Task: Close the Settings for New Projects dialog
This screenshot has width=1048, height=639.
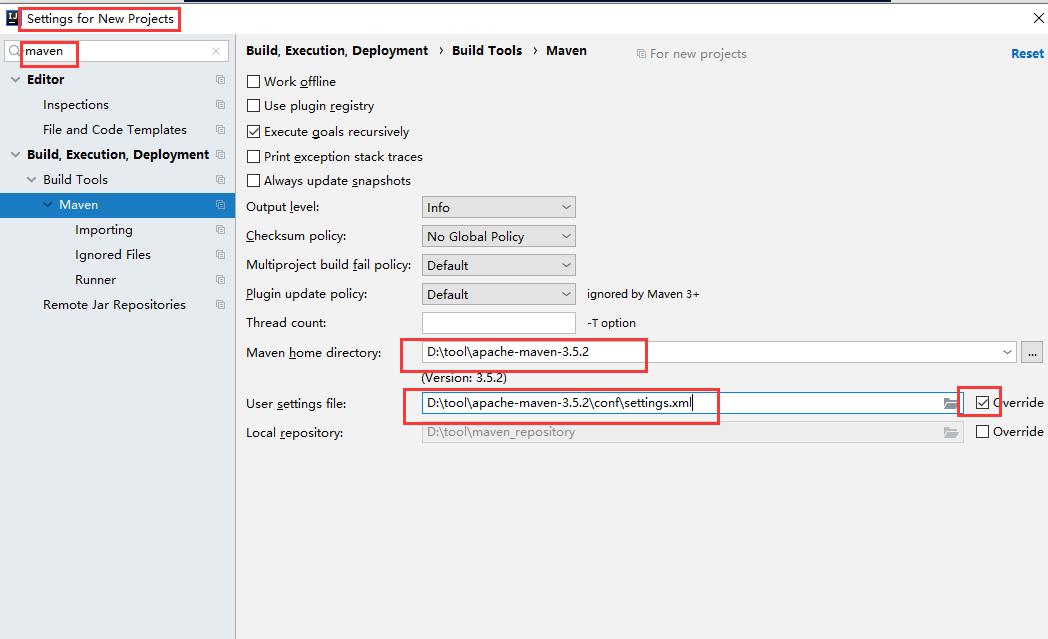Action: [x=1039, y=18]
